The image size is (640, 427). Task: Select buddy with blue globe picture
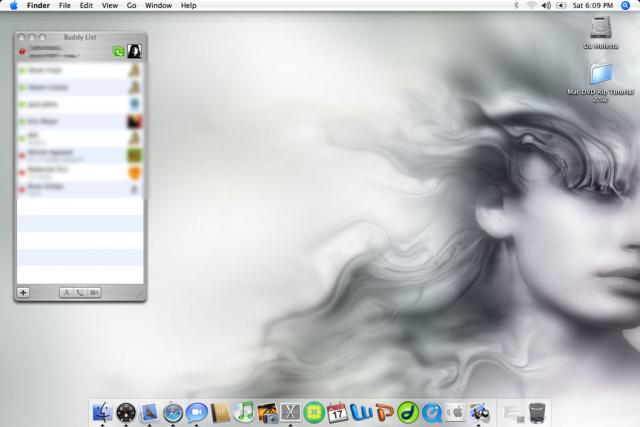(80, 104)
